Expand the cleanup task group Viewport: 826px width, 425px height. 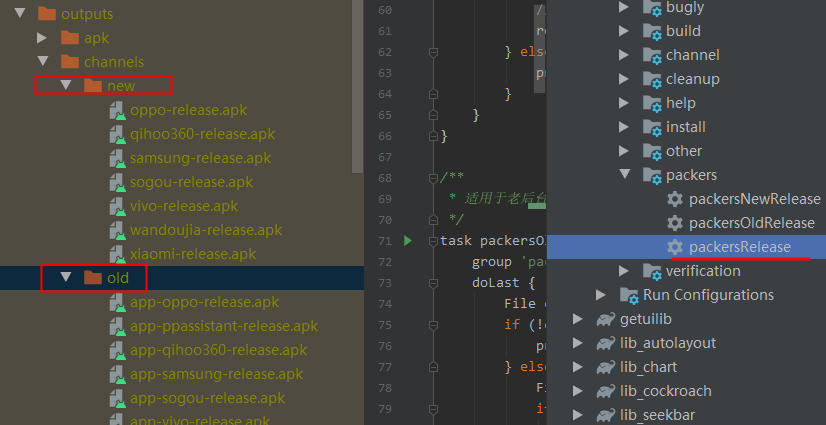[624, 79]
